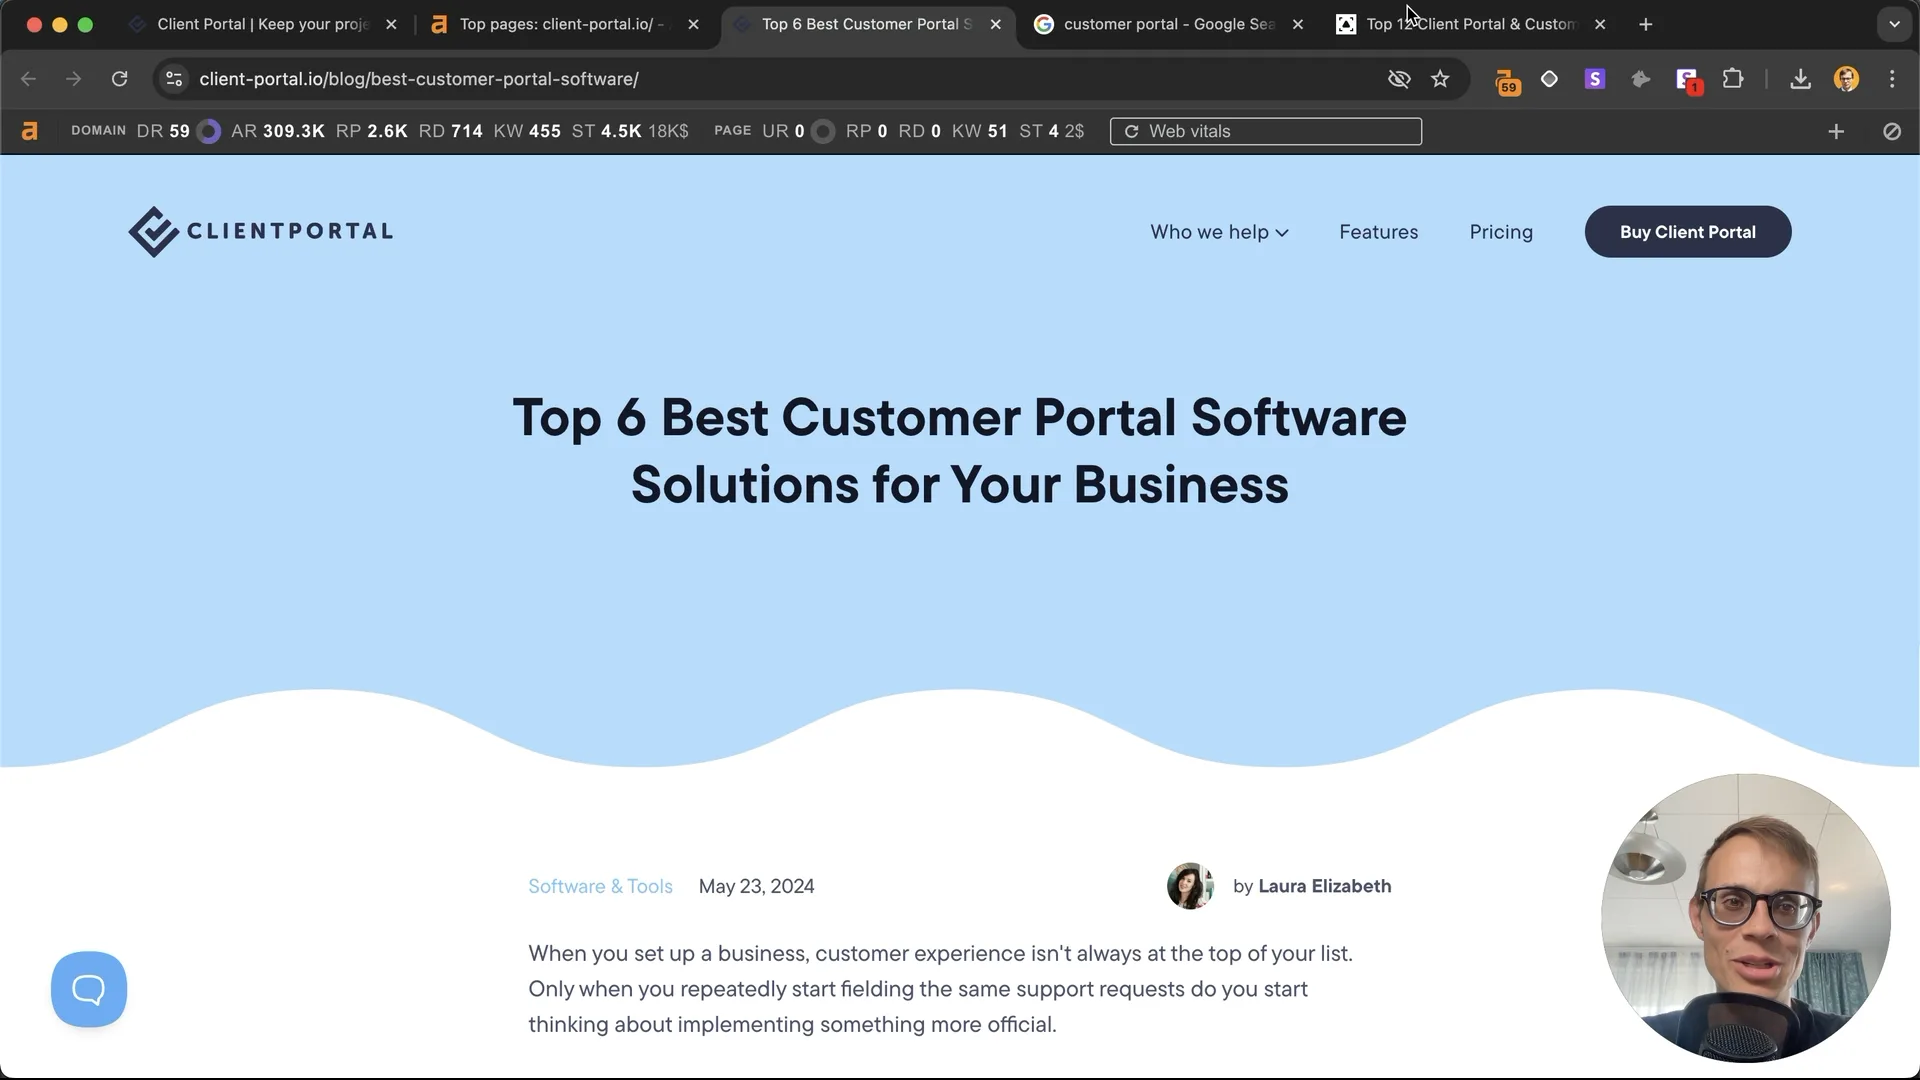This screenshot has height=1080, width=1920.
Task: Open a new tab with plus button
Action: [1646, 24]
